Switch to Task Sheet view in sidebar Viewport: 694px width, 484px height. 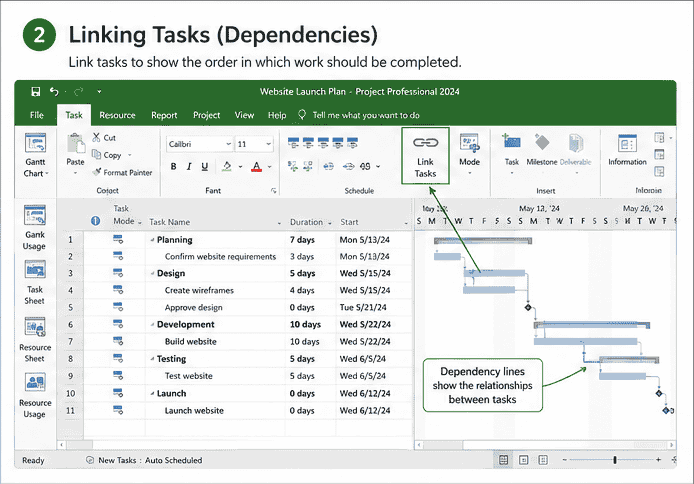35,283
